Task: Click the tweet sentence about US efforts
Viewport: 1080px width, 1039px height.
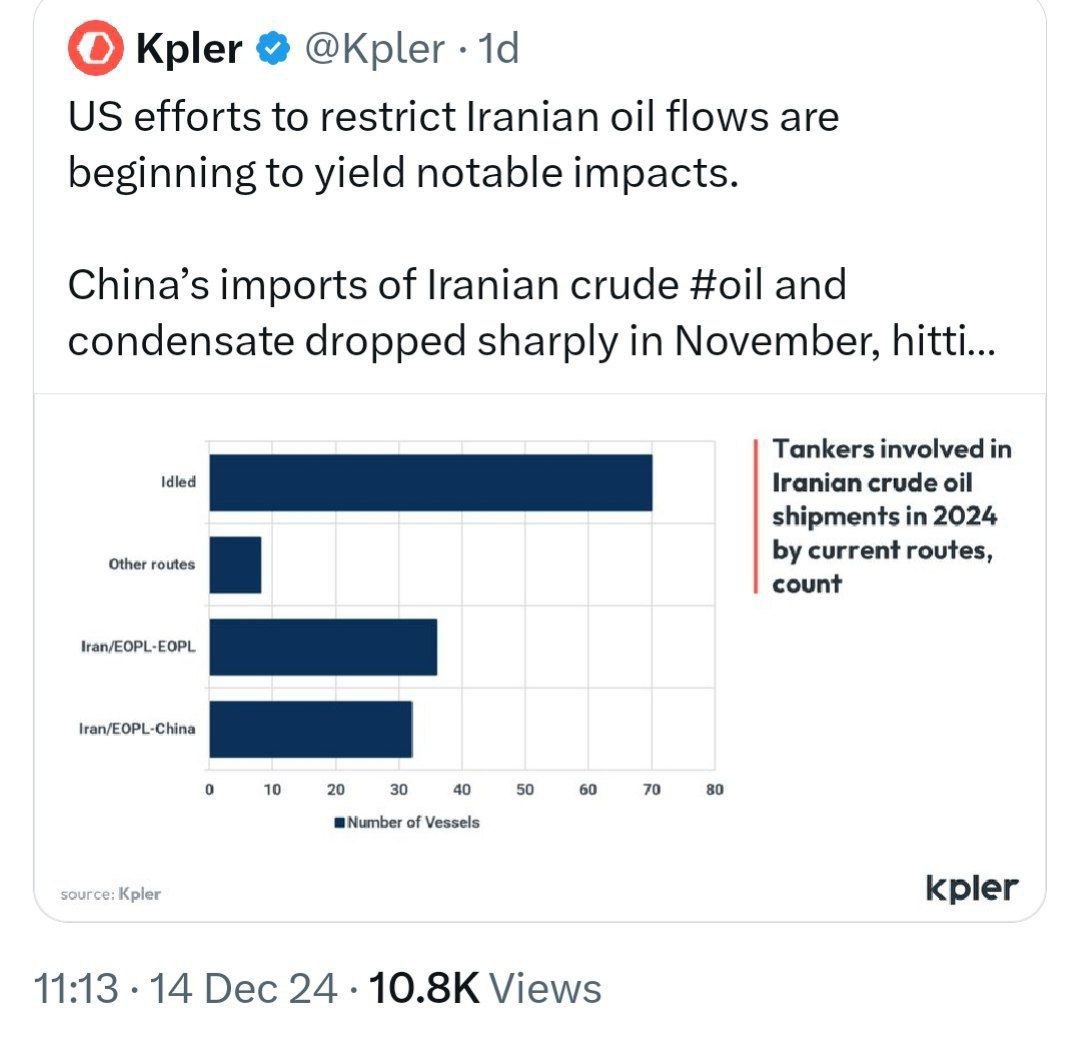Action: (452, 145)
